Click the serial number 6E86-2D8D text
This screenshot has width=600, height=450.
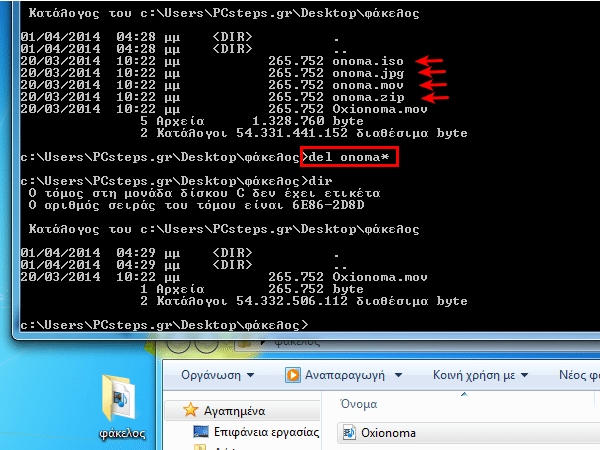328,205
